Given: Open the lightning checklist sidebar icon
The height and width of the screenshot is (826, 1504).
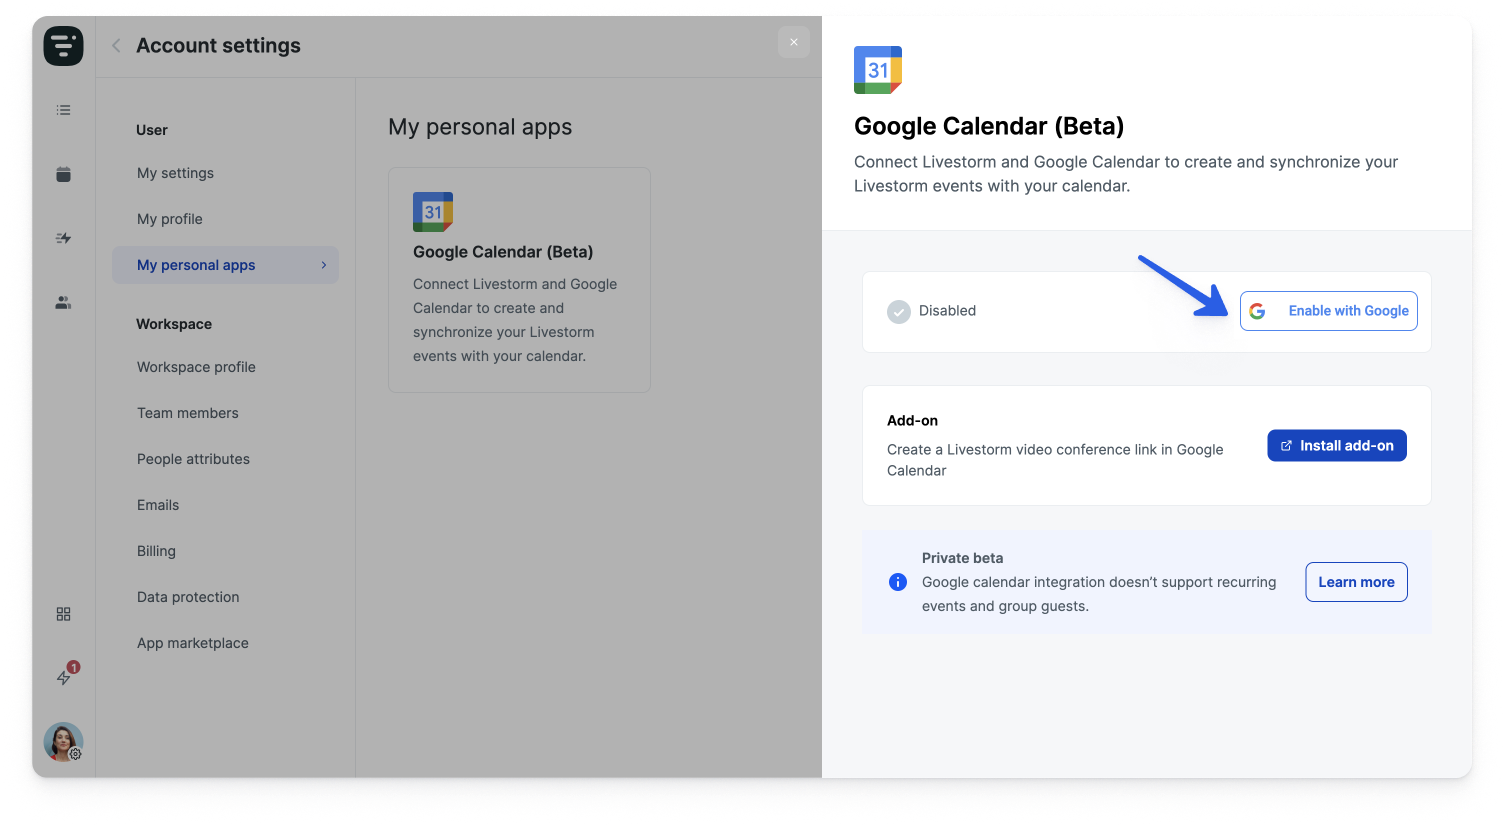Looking at the screenshot, I should pos(63,238).
